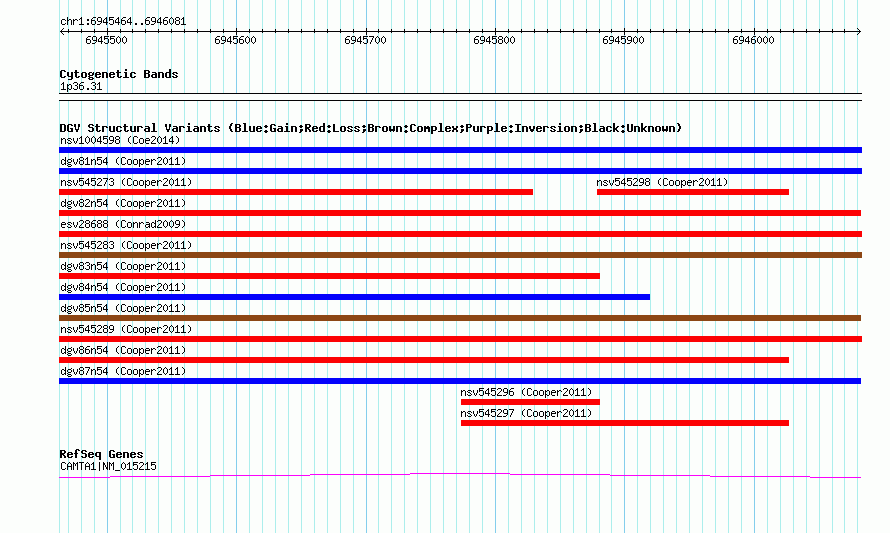Select the red dgv82n54 loss bar

coord(460,213)
